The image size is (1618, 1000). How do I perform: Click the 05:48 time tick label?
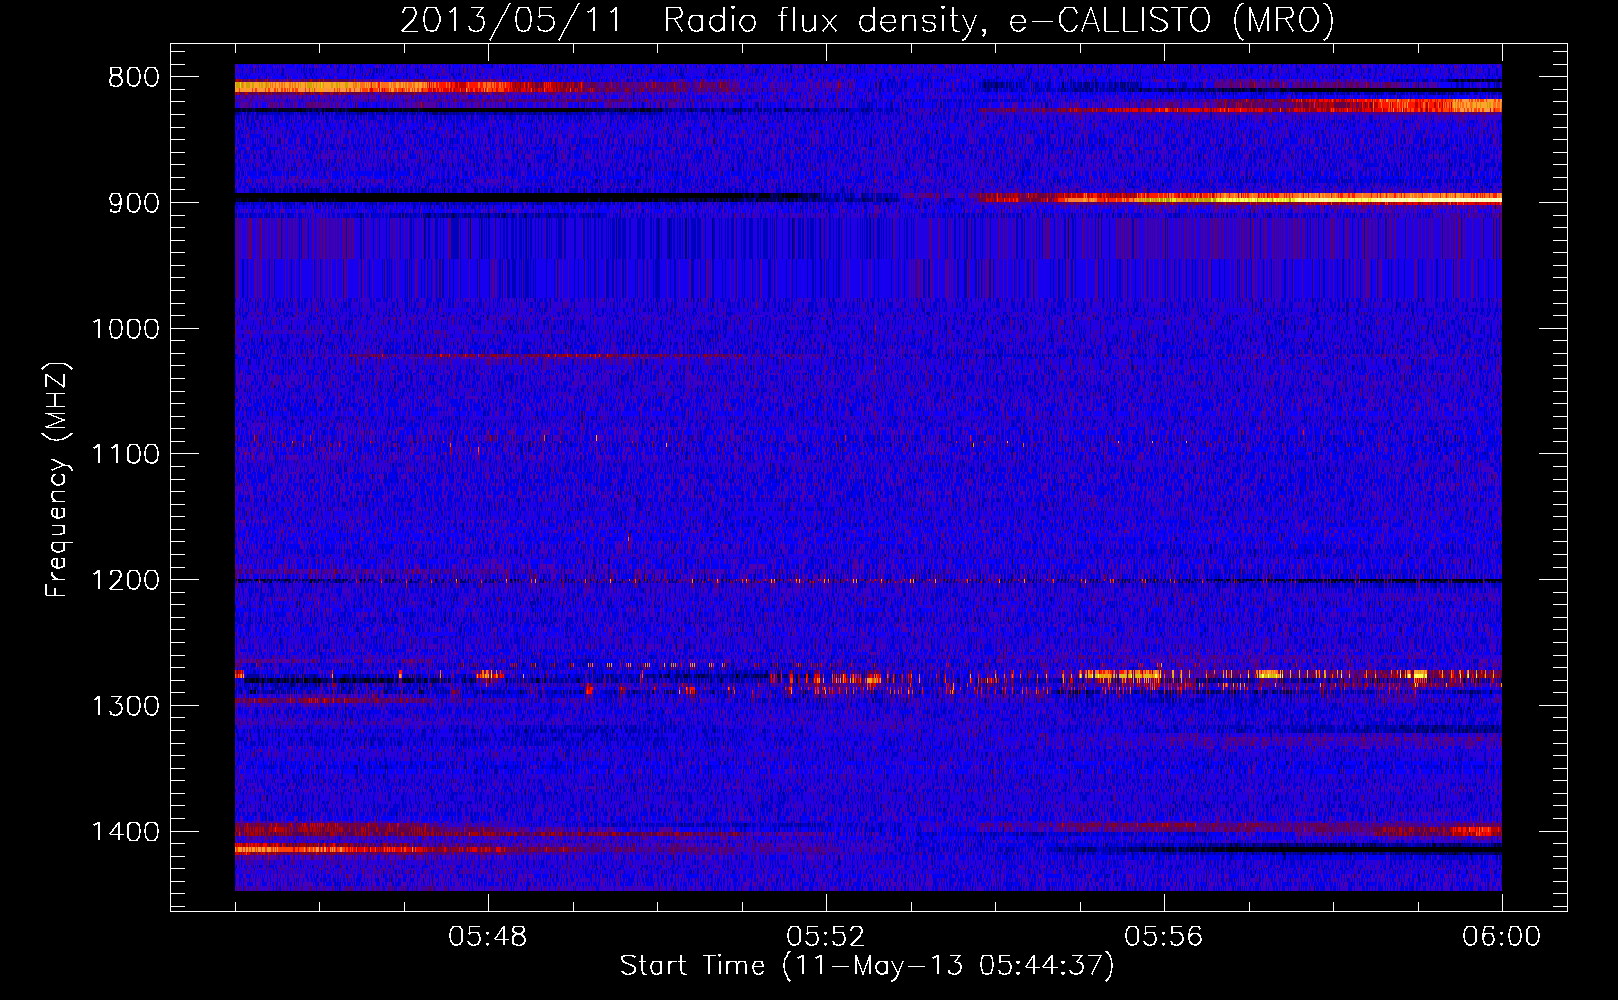(488, 937)
